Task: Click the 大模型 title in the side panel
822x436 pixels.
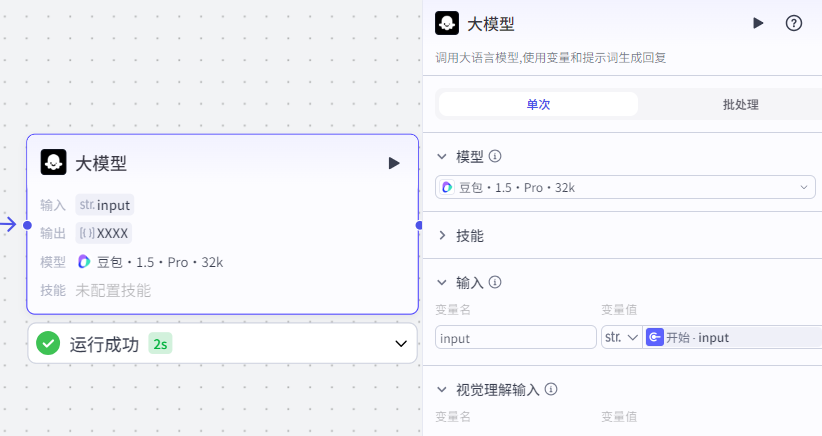Action: tap(491, 24)
